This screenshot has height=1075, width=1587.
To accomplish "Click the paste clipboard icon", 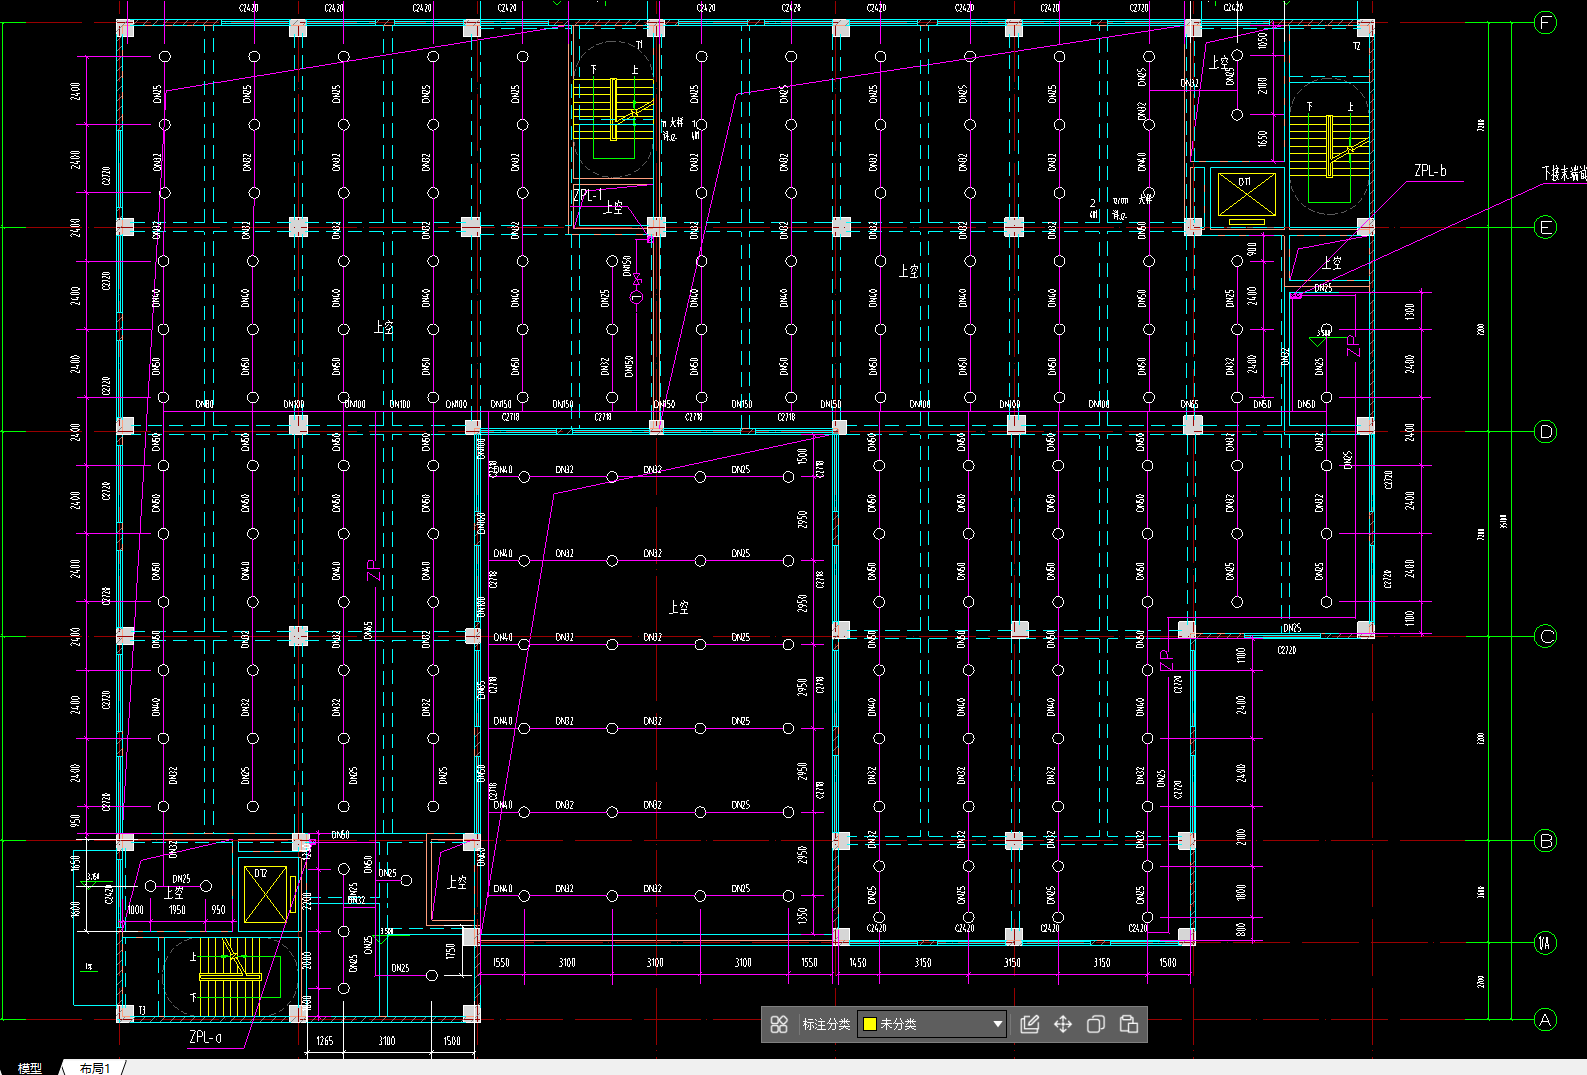I will 1129,1024.
